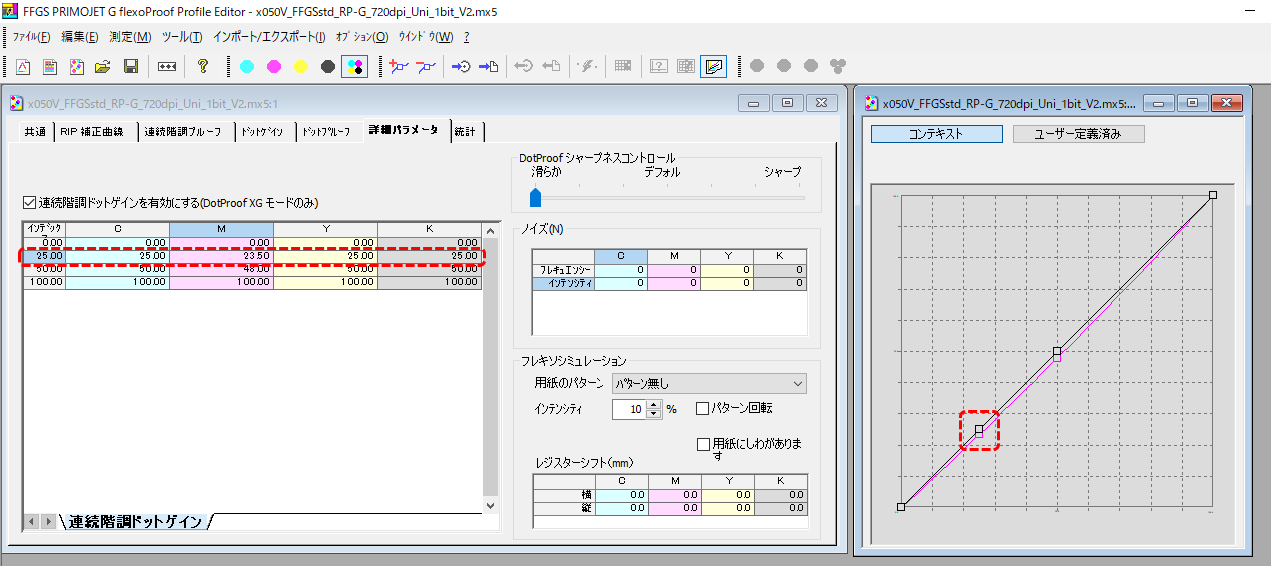Enable the パターン回転 checkbox

tap(702, 408)
